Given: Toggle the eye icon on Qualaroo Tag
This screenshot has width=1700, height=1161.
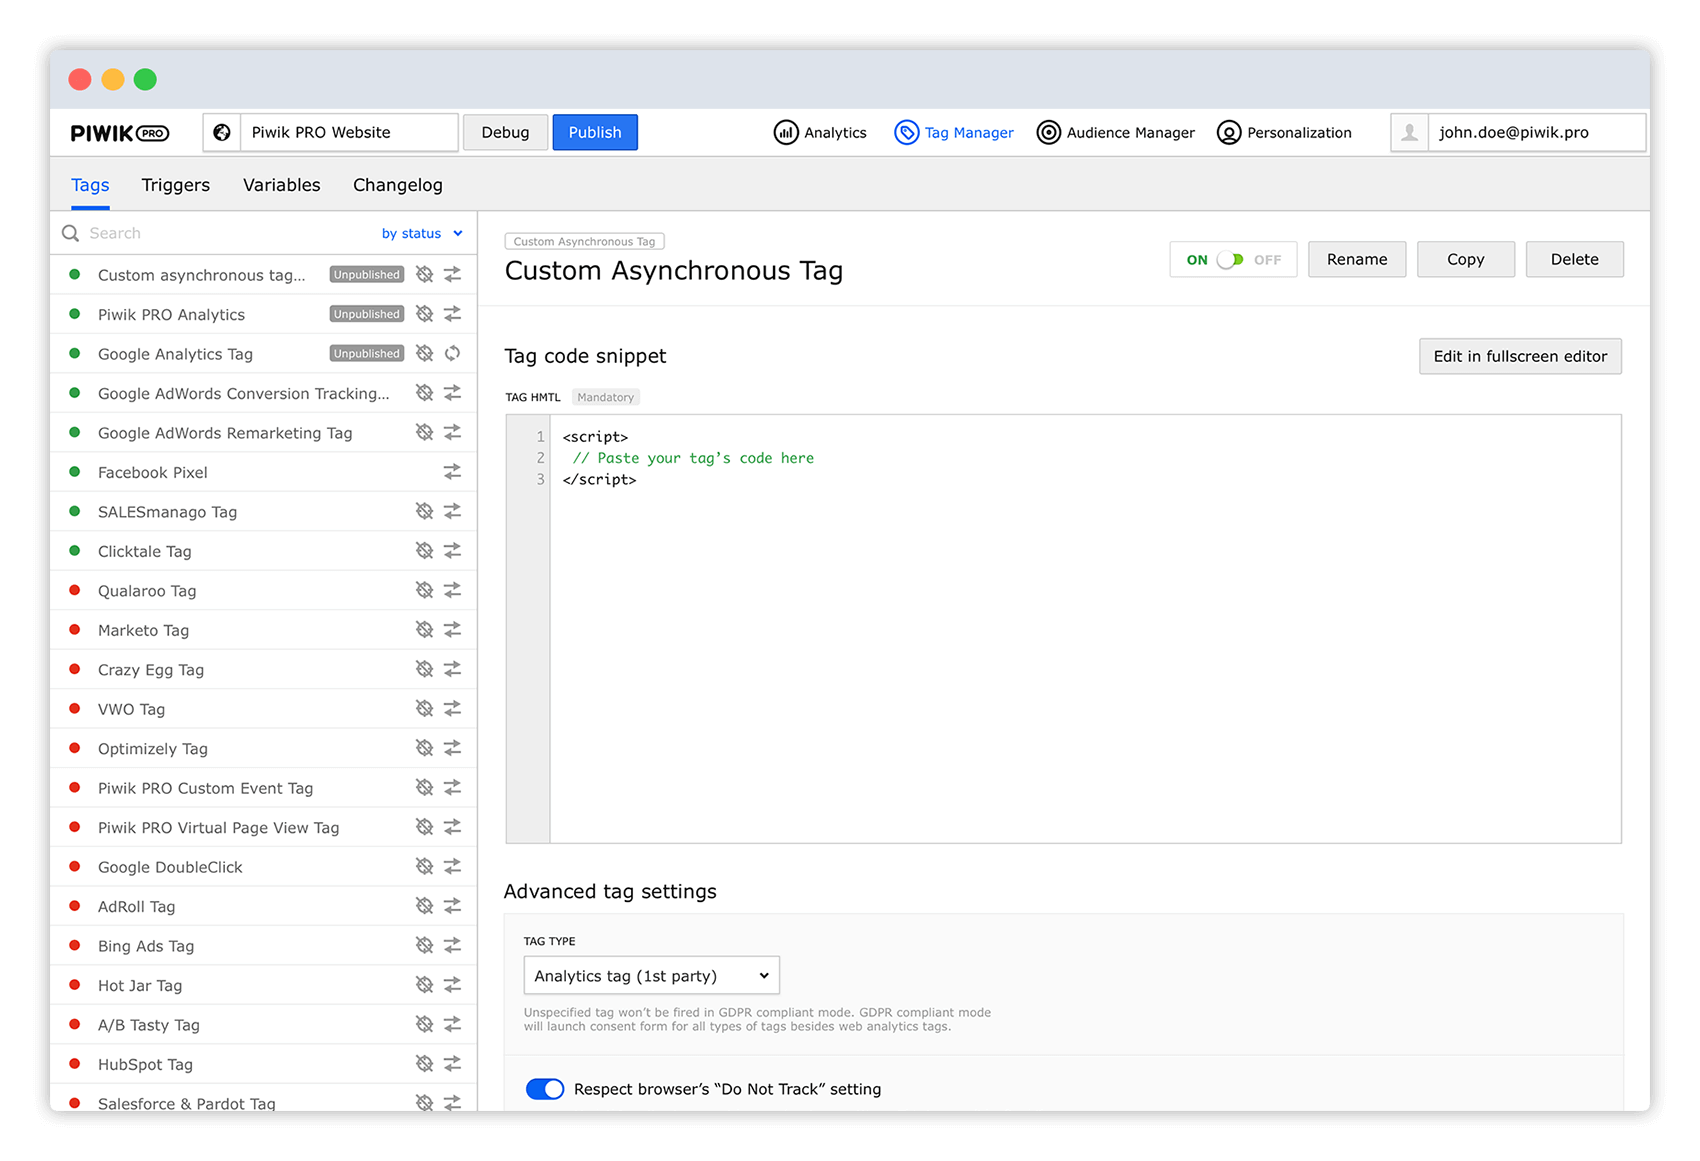Looking at the screenshot, I should (424, 590).
